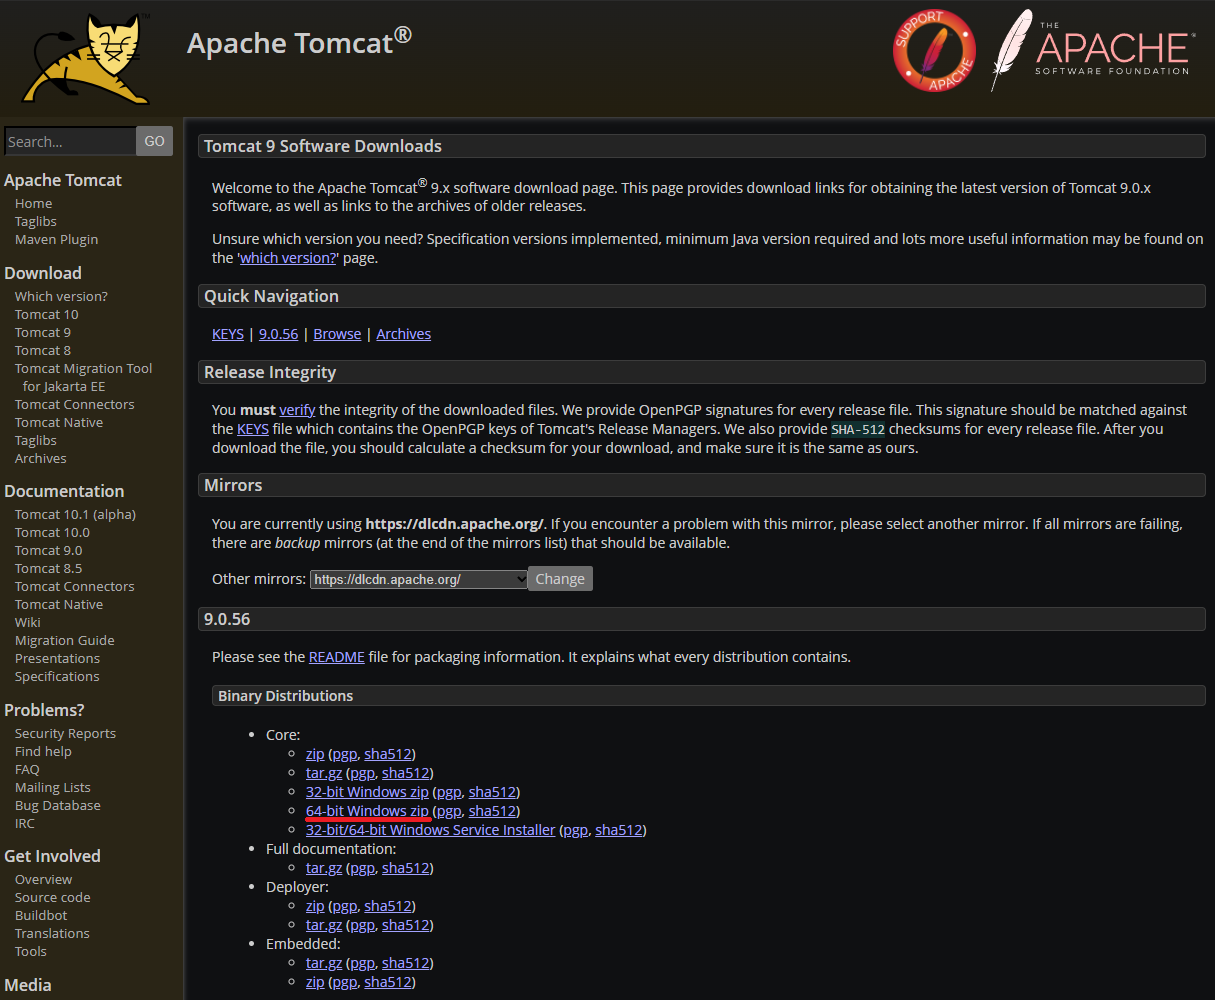
Task: Open Tools sidebar link
Action: [x=31, y=951]
